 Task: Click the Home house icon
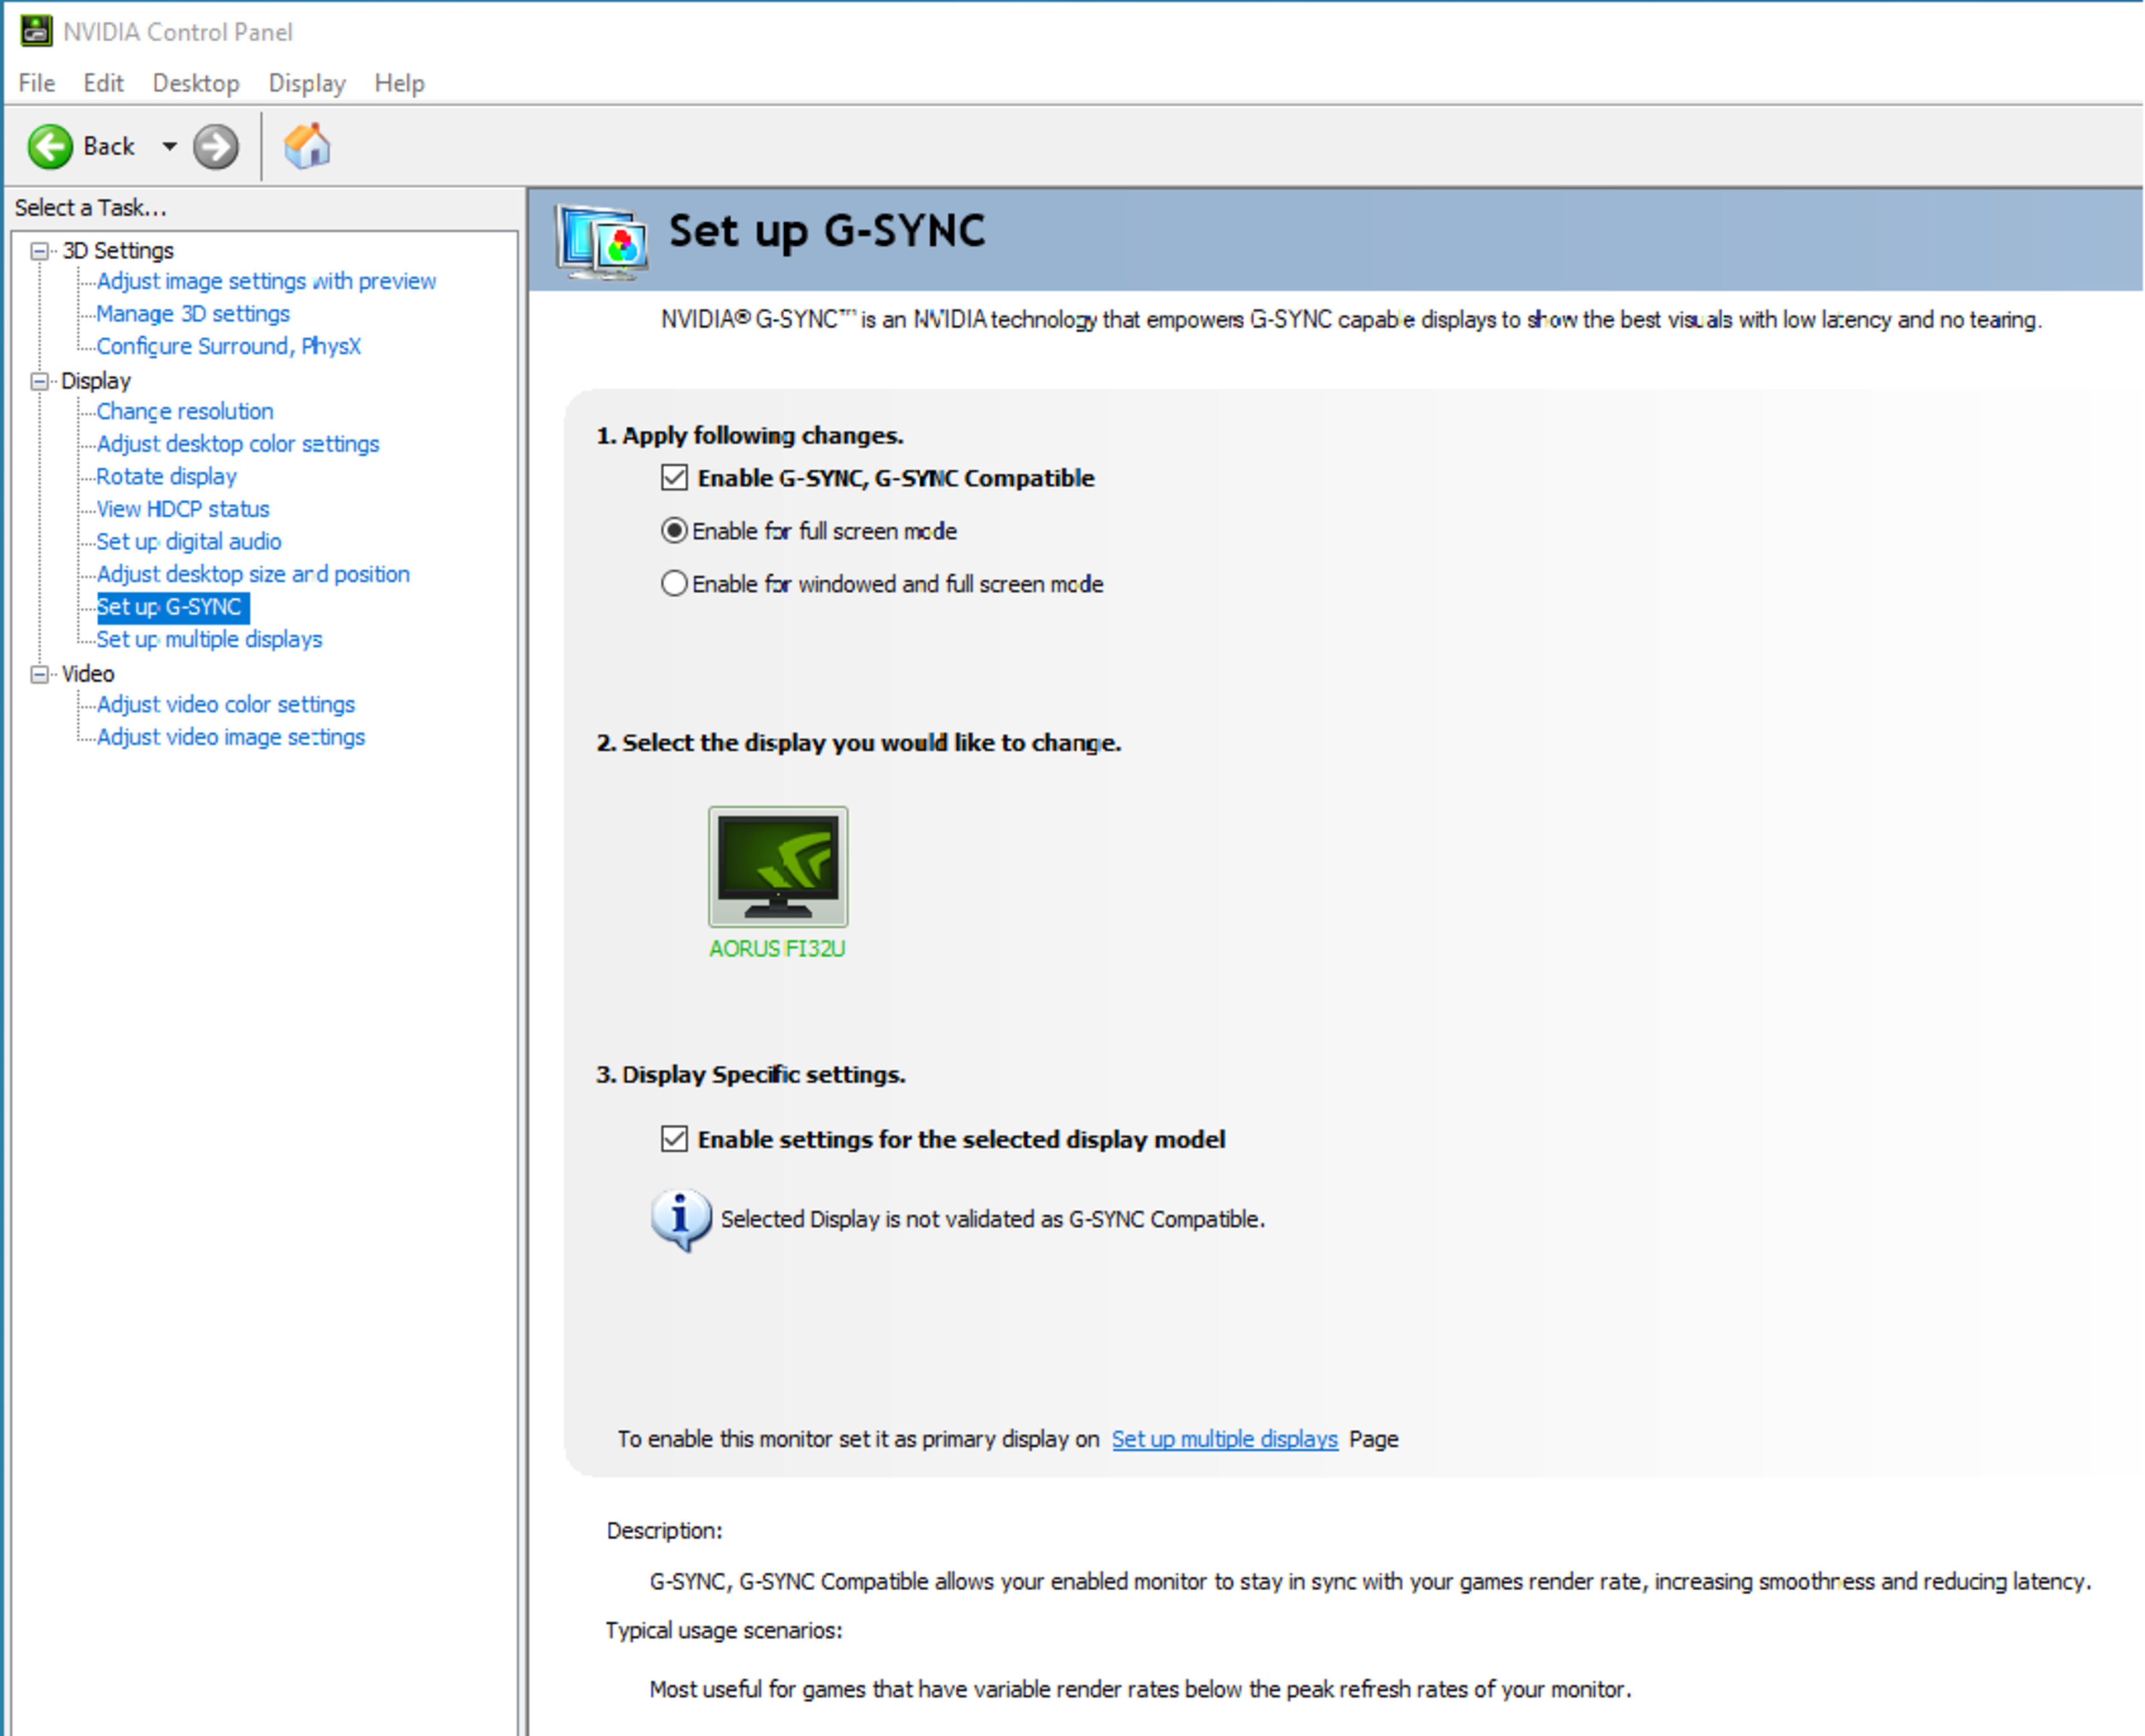tap(307, 146)
